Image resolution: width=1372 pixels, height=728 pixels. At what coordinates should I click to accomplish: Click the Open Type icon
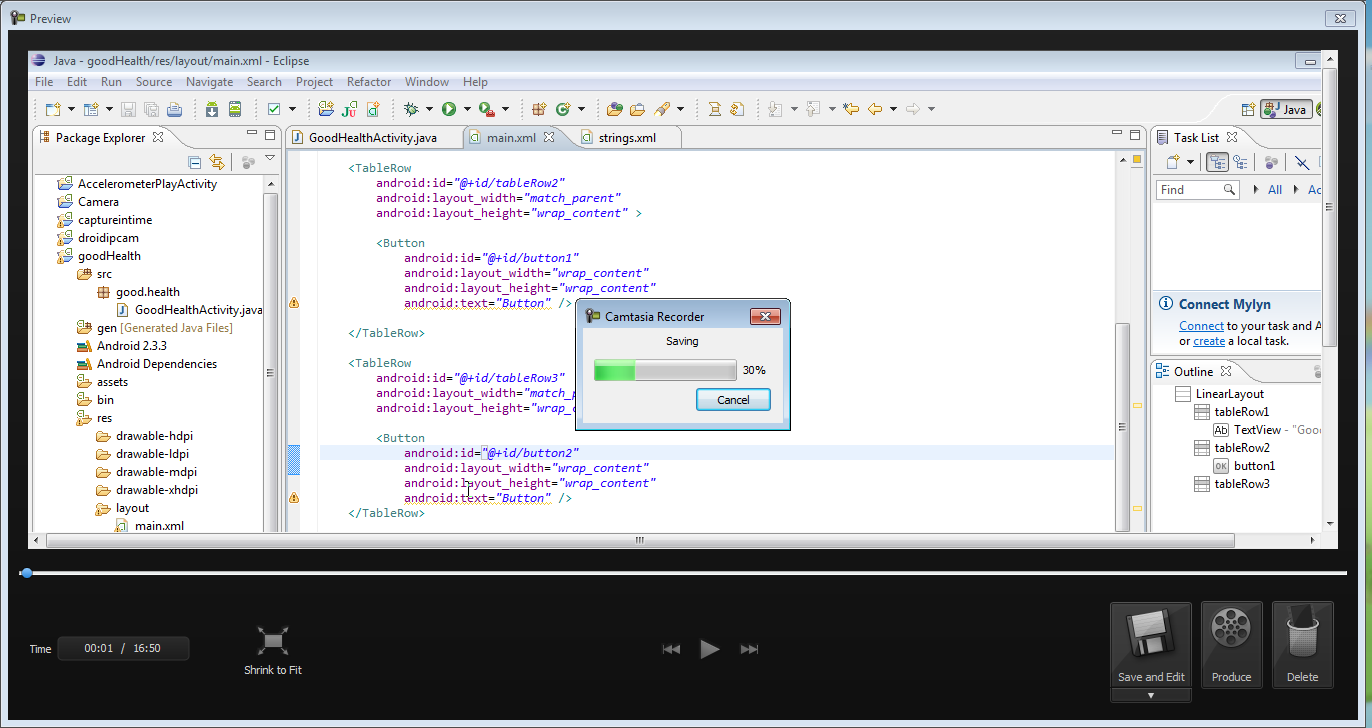[x=614, y=109]
